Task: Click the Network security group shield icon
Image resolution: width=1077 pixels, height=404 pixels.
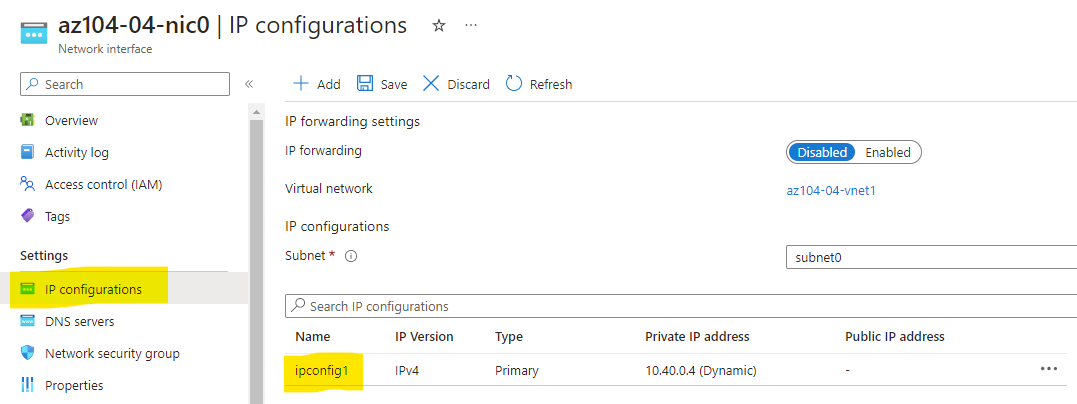Action: point(27,353)
